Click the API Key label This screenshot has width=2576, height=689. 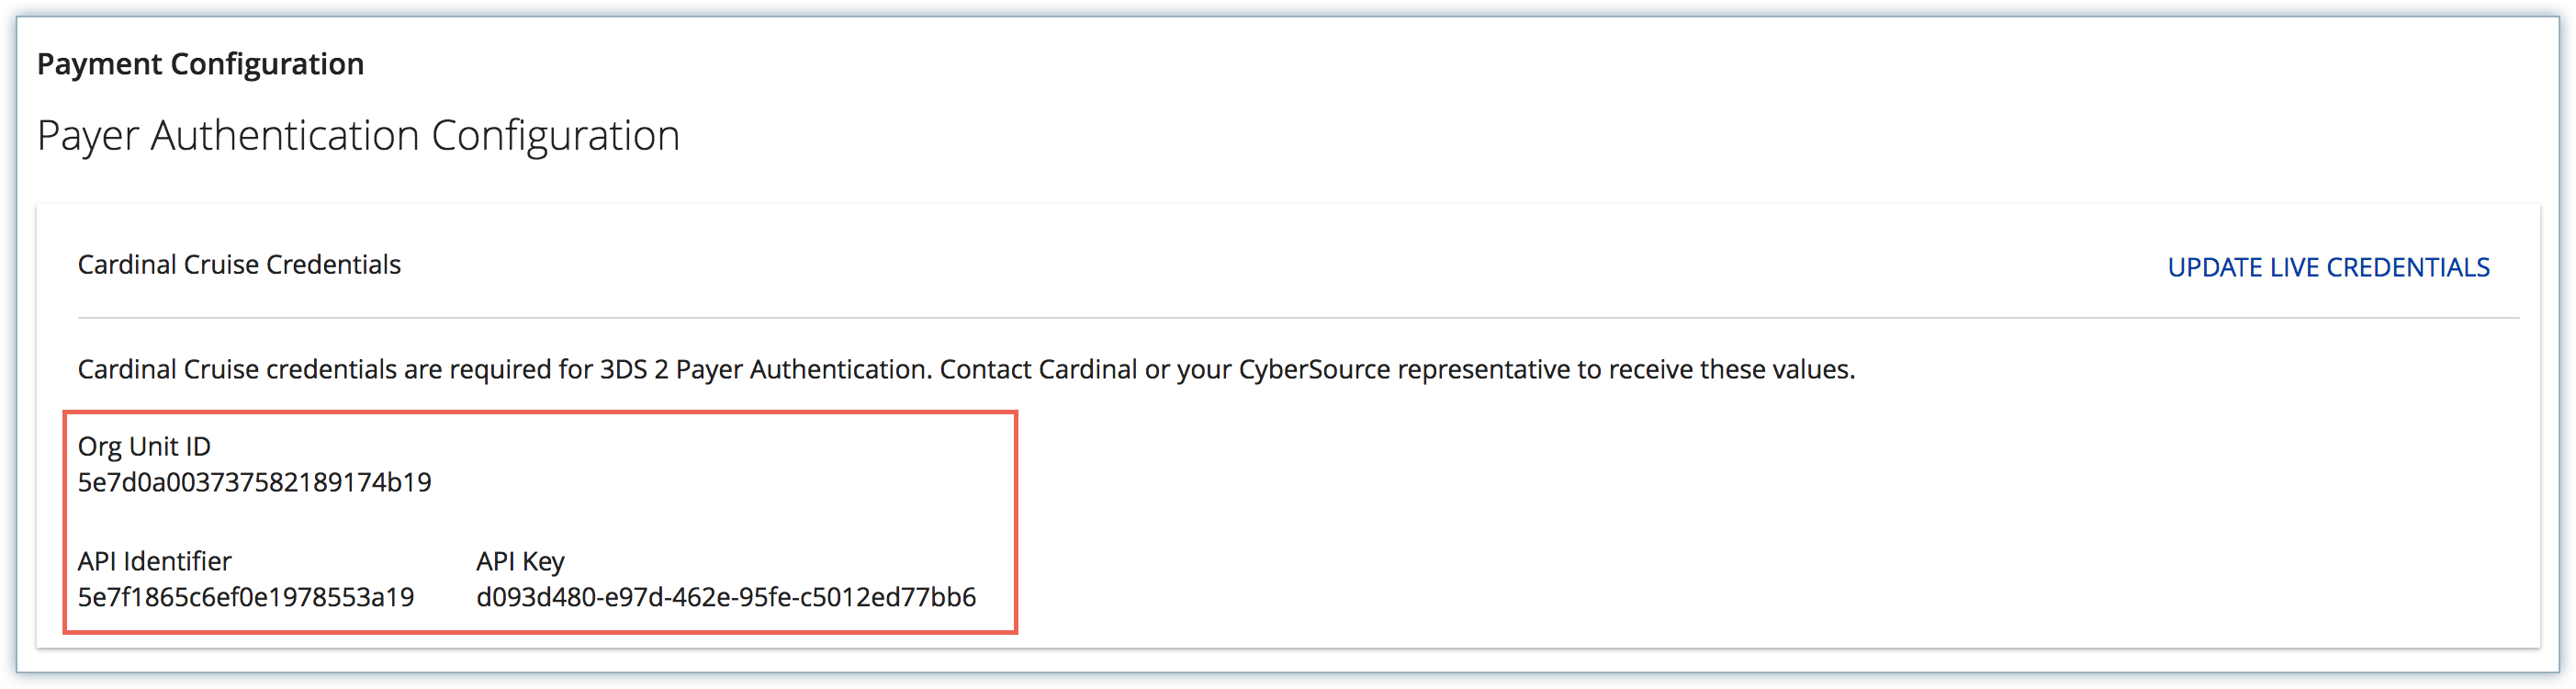tap(520, 561)
